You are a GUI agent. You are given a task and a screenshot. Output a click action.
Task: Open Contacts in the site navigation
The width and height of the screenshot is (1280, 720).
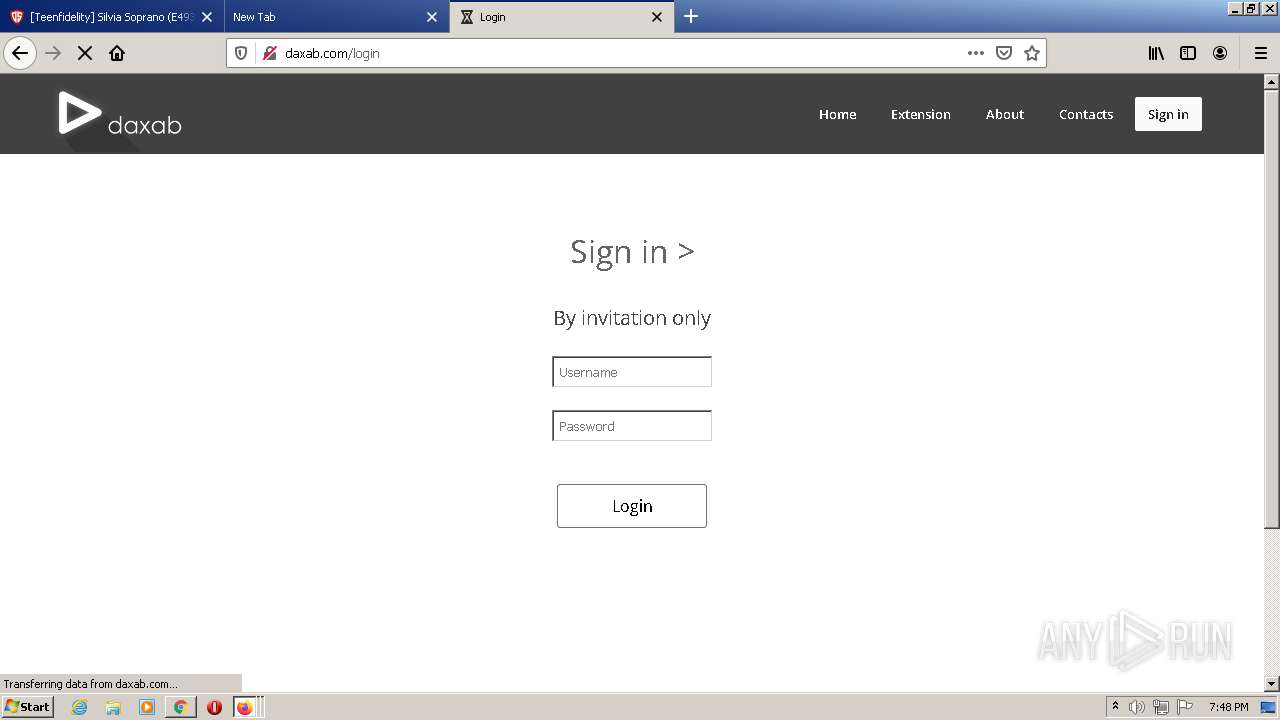pos(1086,114)
